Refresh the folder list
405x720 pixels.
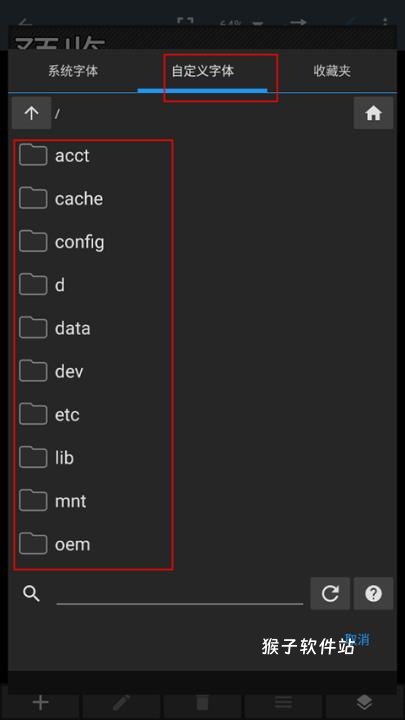(x=330, y=594)
